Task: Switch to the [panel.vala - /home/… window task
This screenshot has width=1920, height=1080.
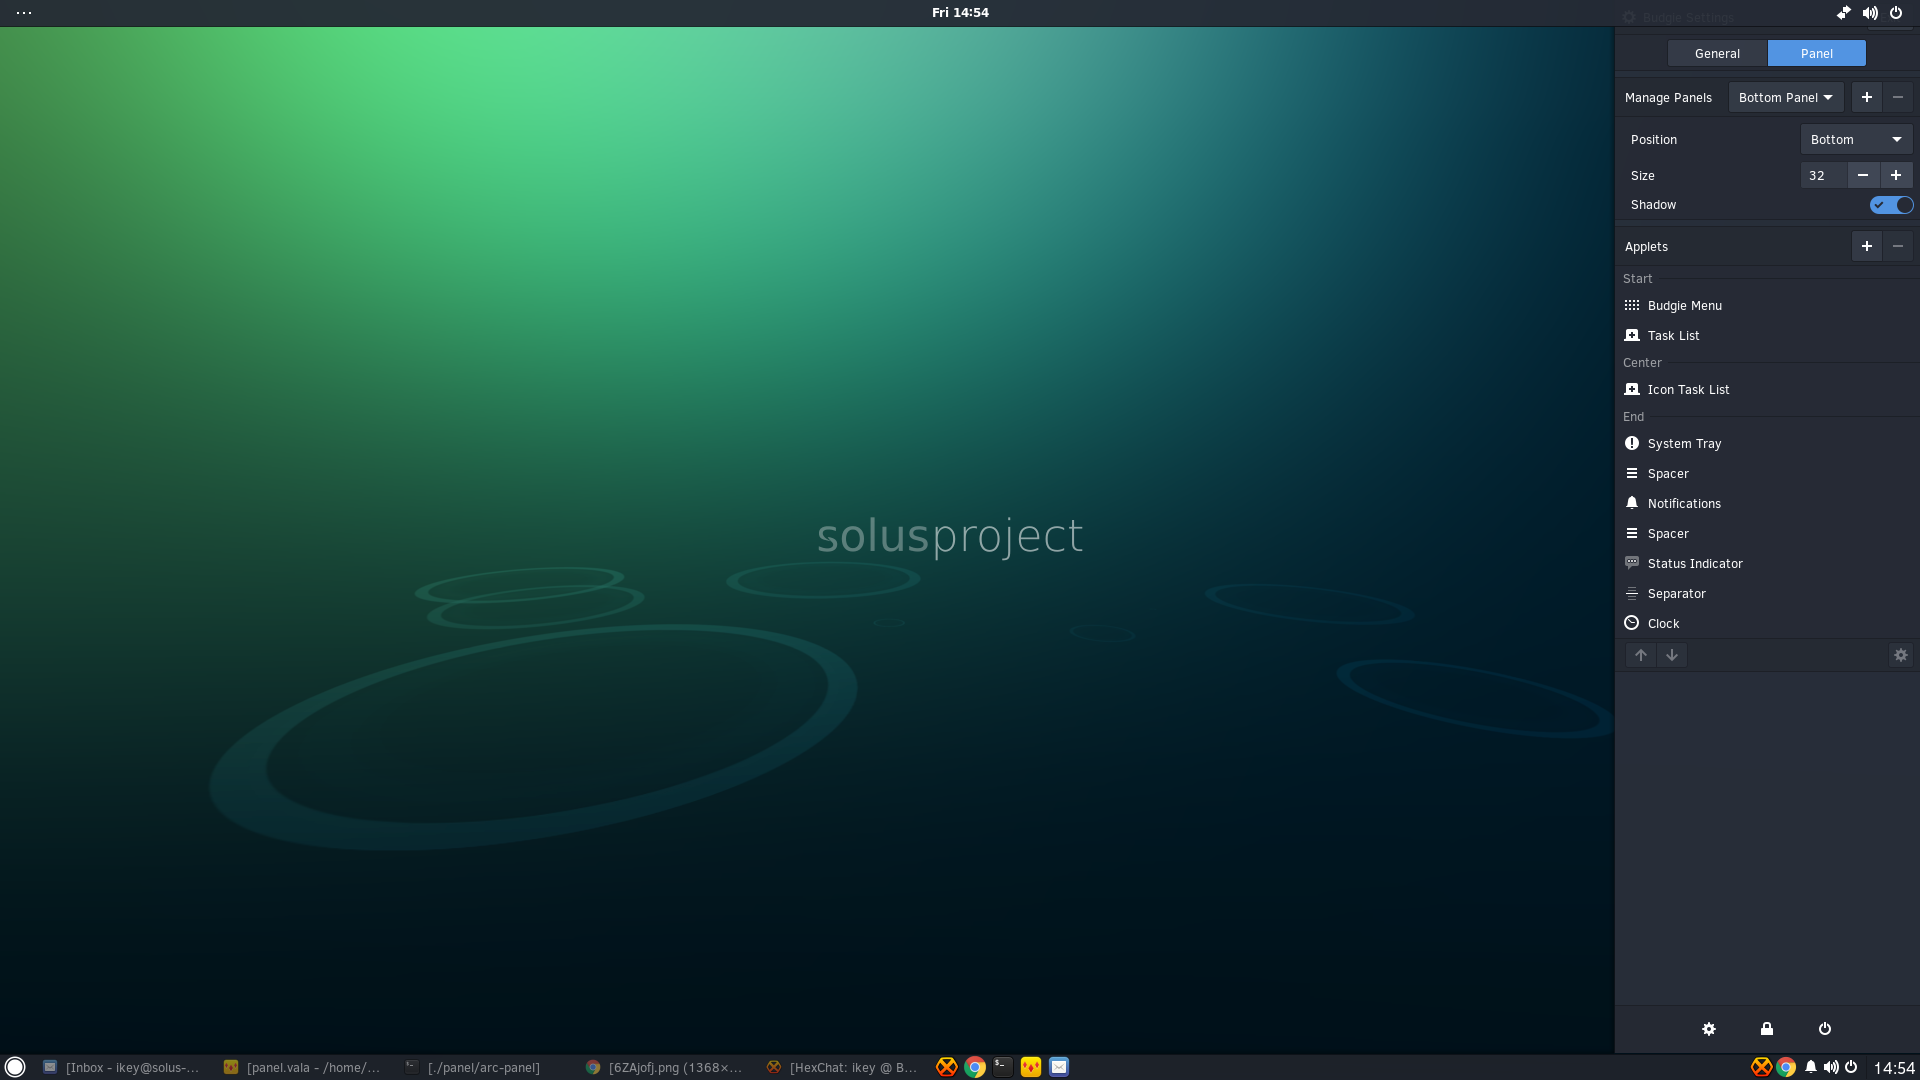Action: [x=302, y=1068]
